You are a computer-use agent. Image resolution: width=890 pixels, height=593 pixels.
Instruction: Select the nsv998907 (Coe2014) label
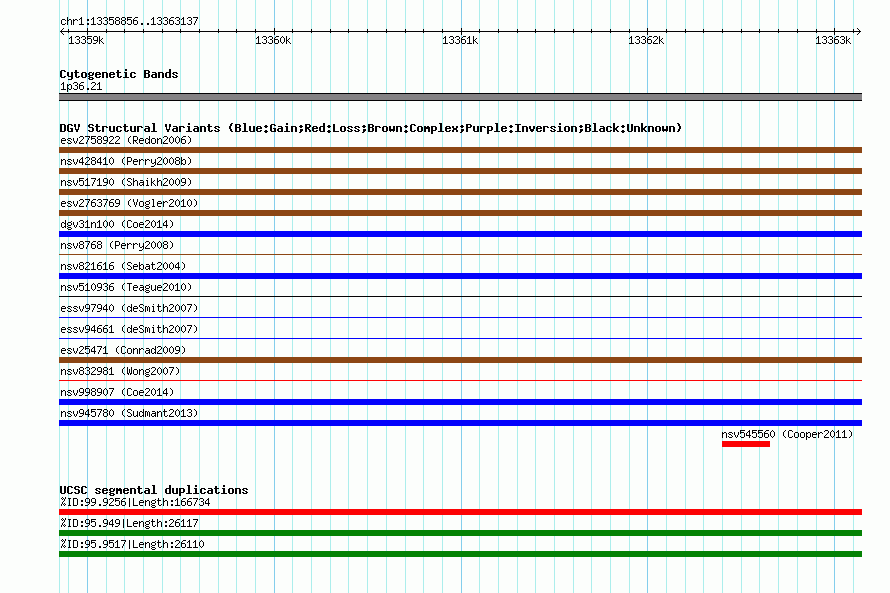click(x=117, y=392)
